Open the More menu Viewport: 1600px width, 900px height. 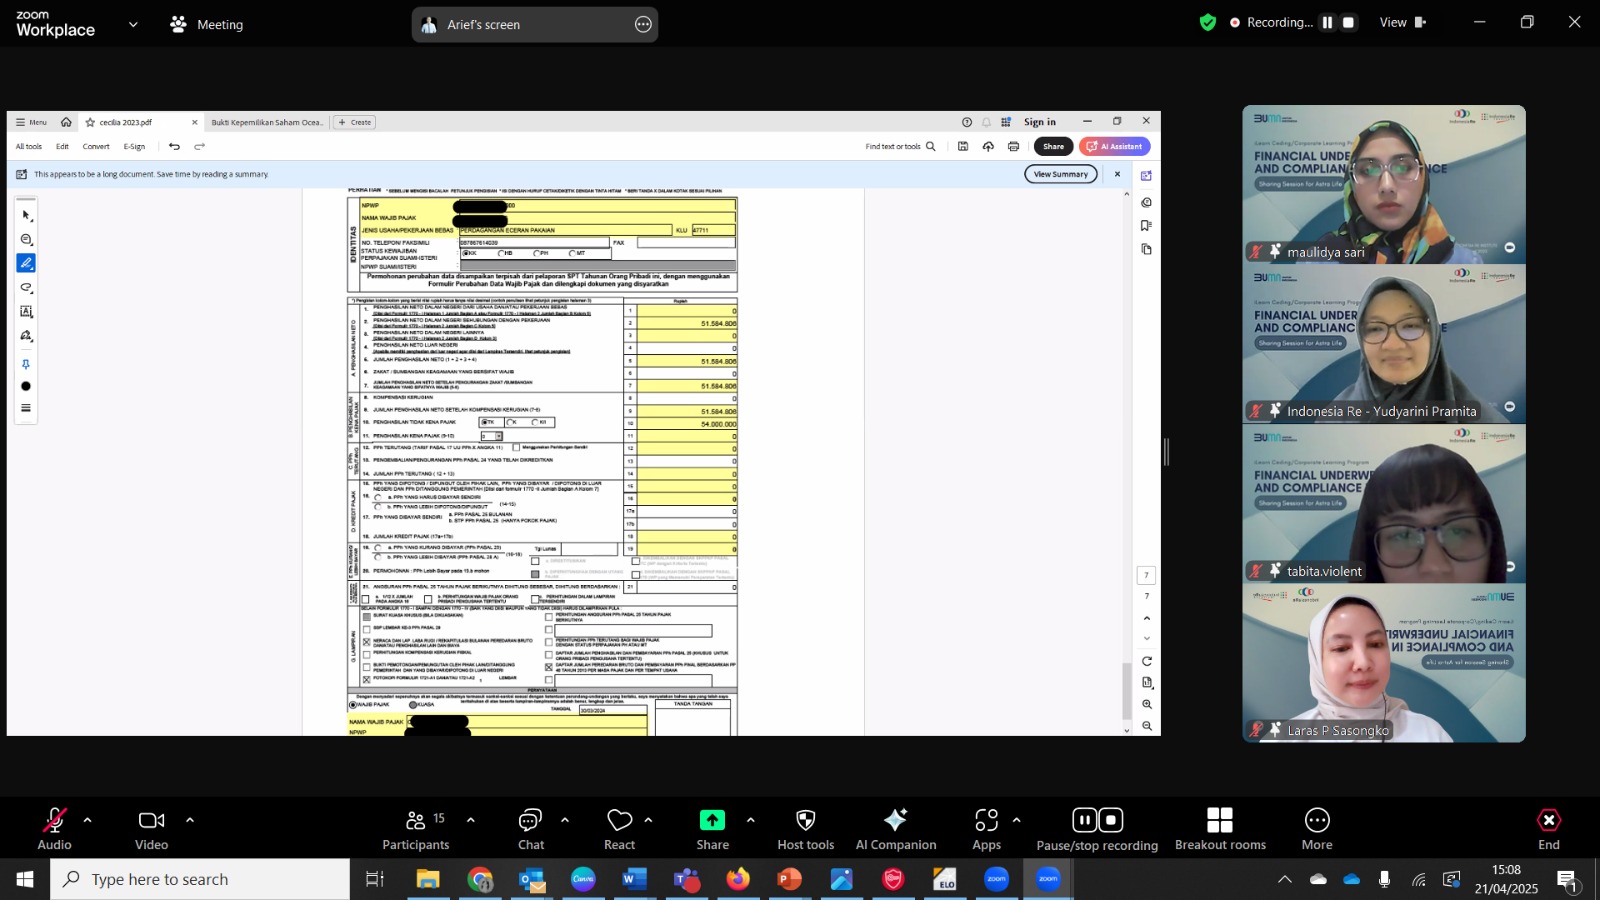(1317, 829)
